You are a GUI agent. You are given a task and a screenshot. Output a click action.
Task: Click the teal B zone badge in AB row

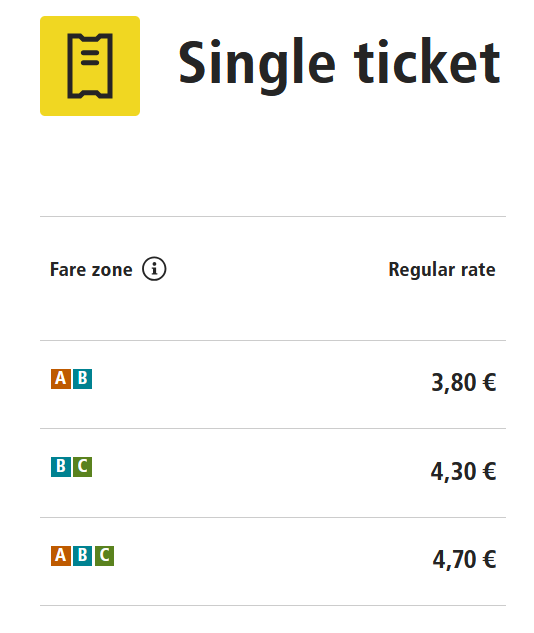[82, 379]
